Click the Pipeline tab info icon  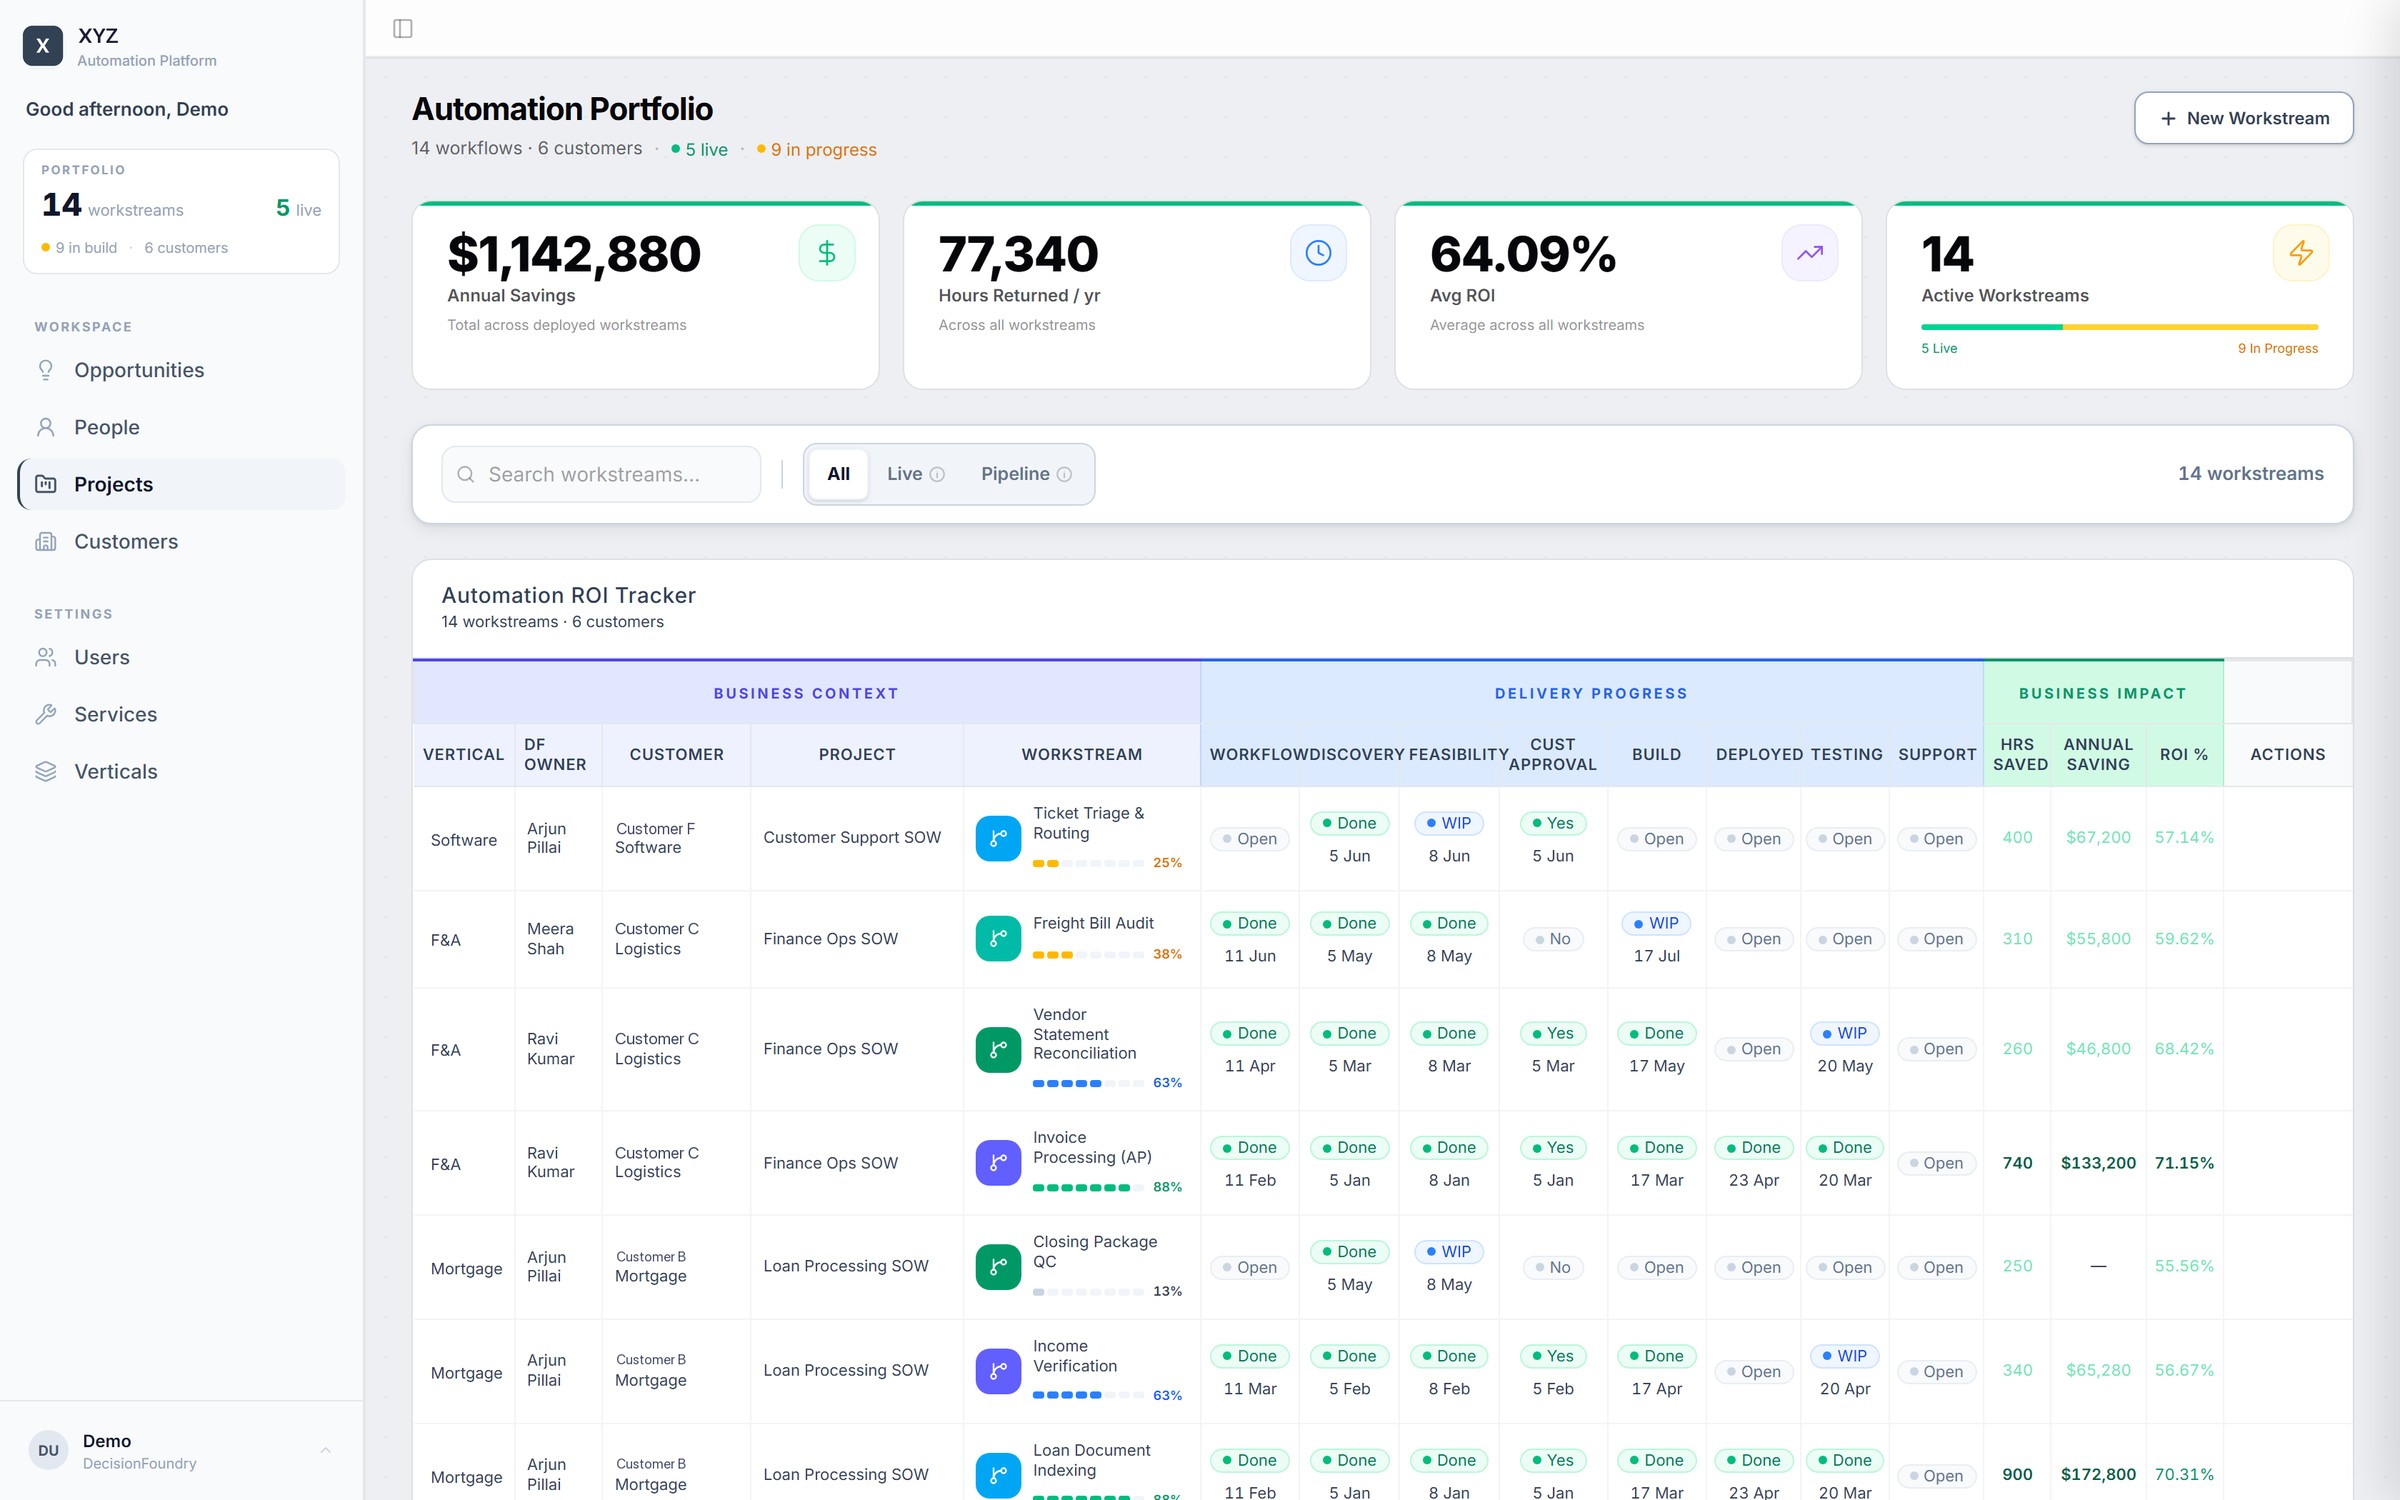1064,474
